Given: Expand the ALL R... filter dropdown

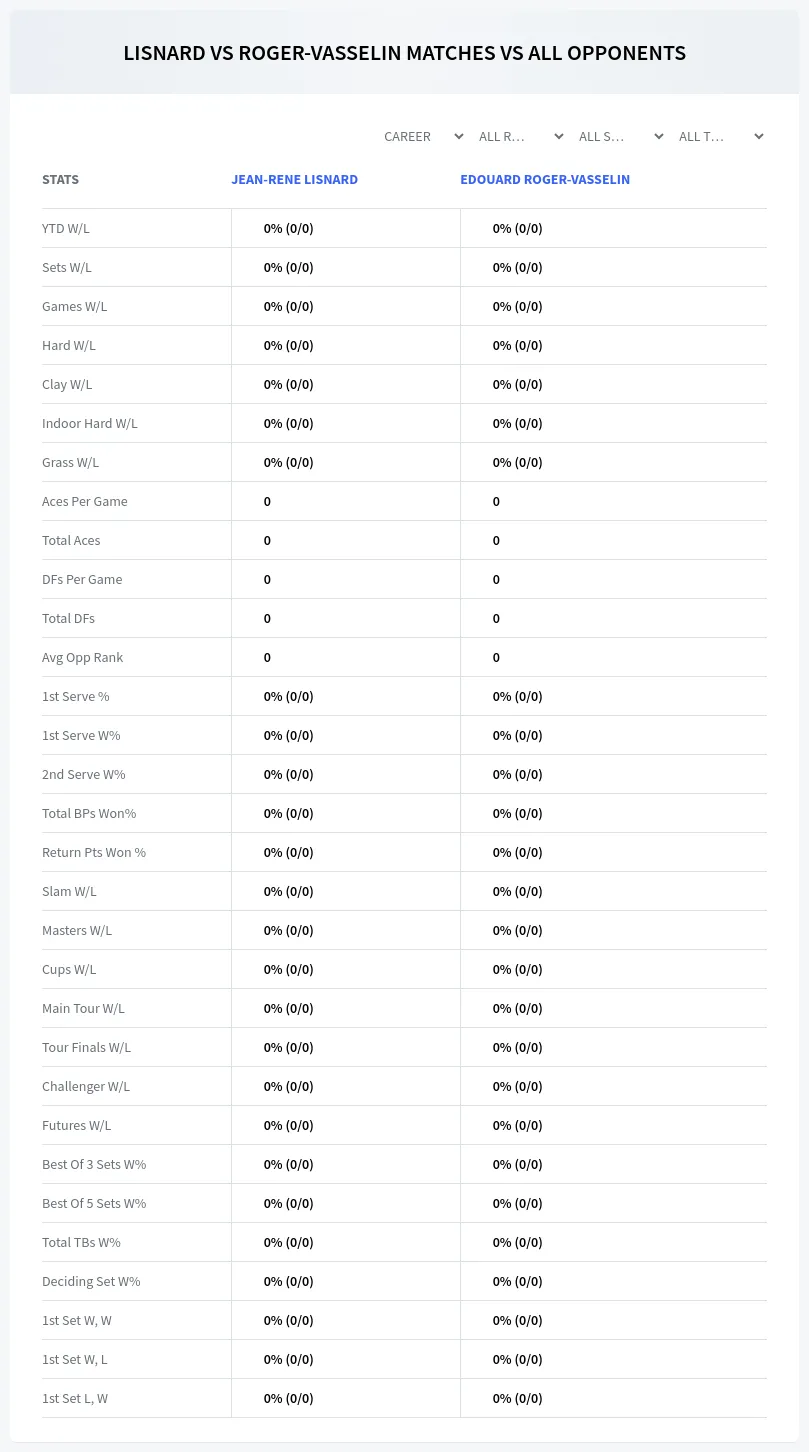Looking at the screenshot, I should (x=520, y=136).
